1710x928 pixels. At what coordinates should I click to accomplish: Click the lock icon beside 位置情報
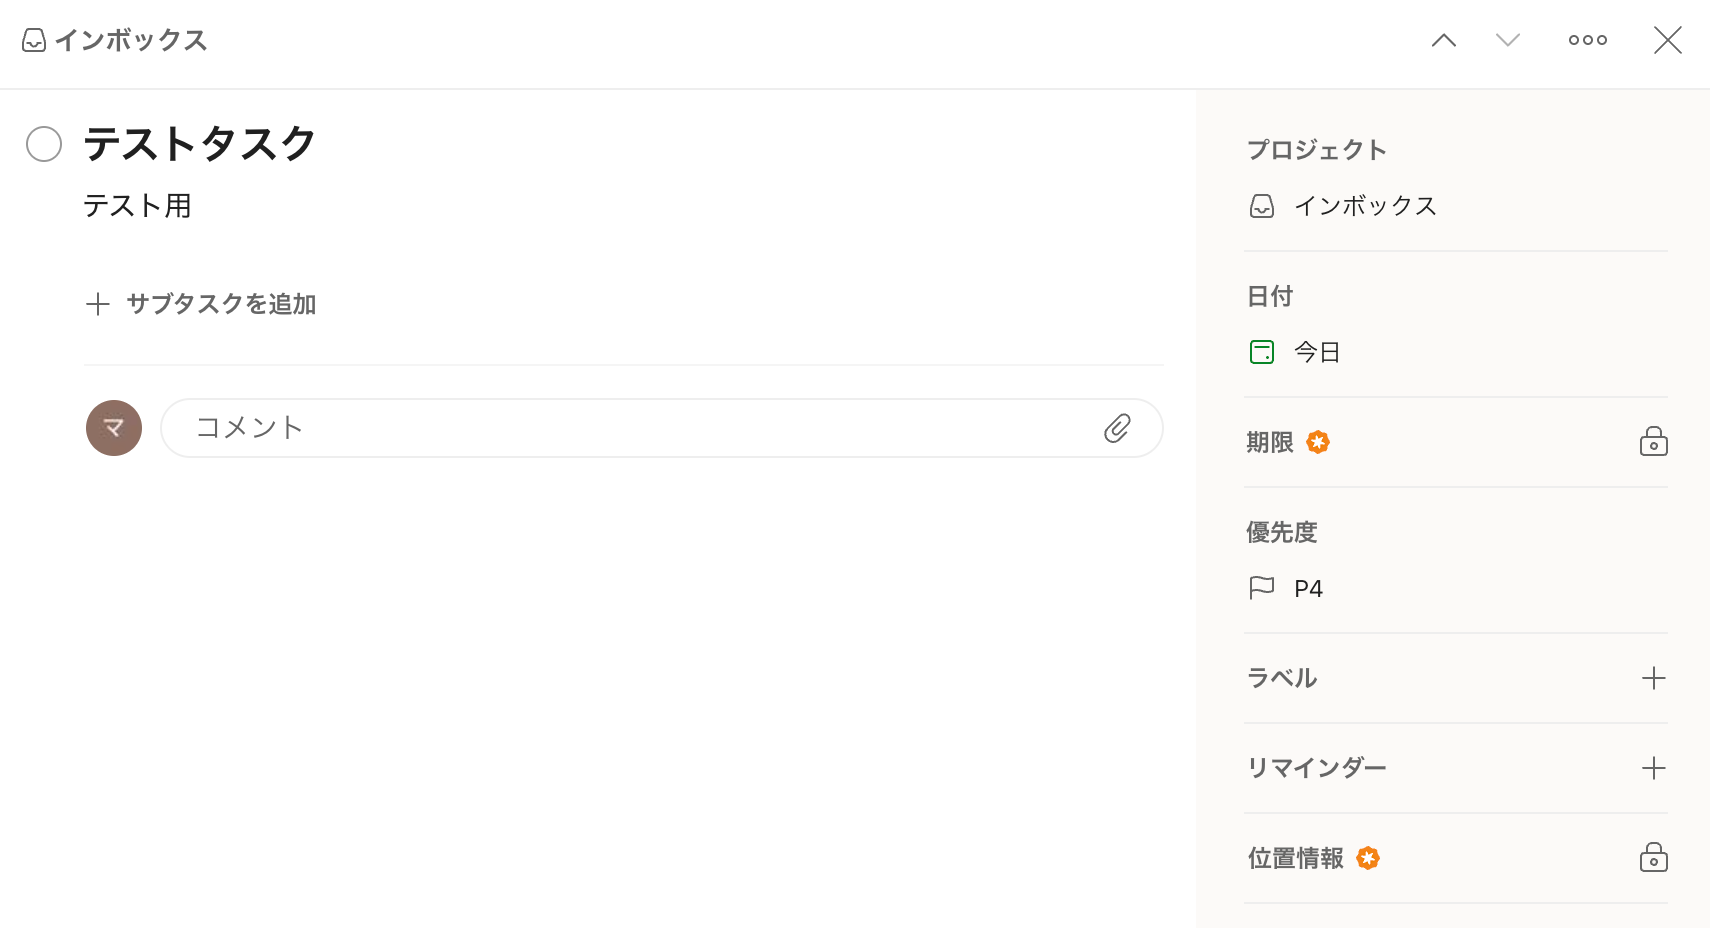pos(1653,858)
